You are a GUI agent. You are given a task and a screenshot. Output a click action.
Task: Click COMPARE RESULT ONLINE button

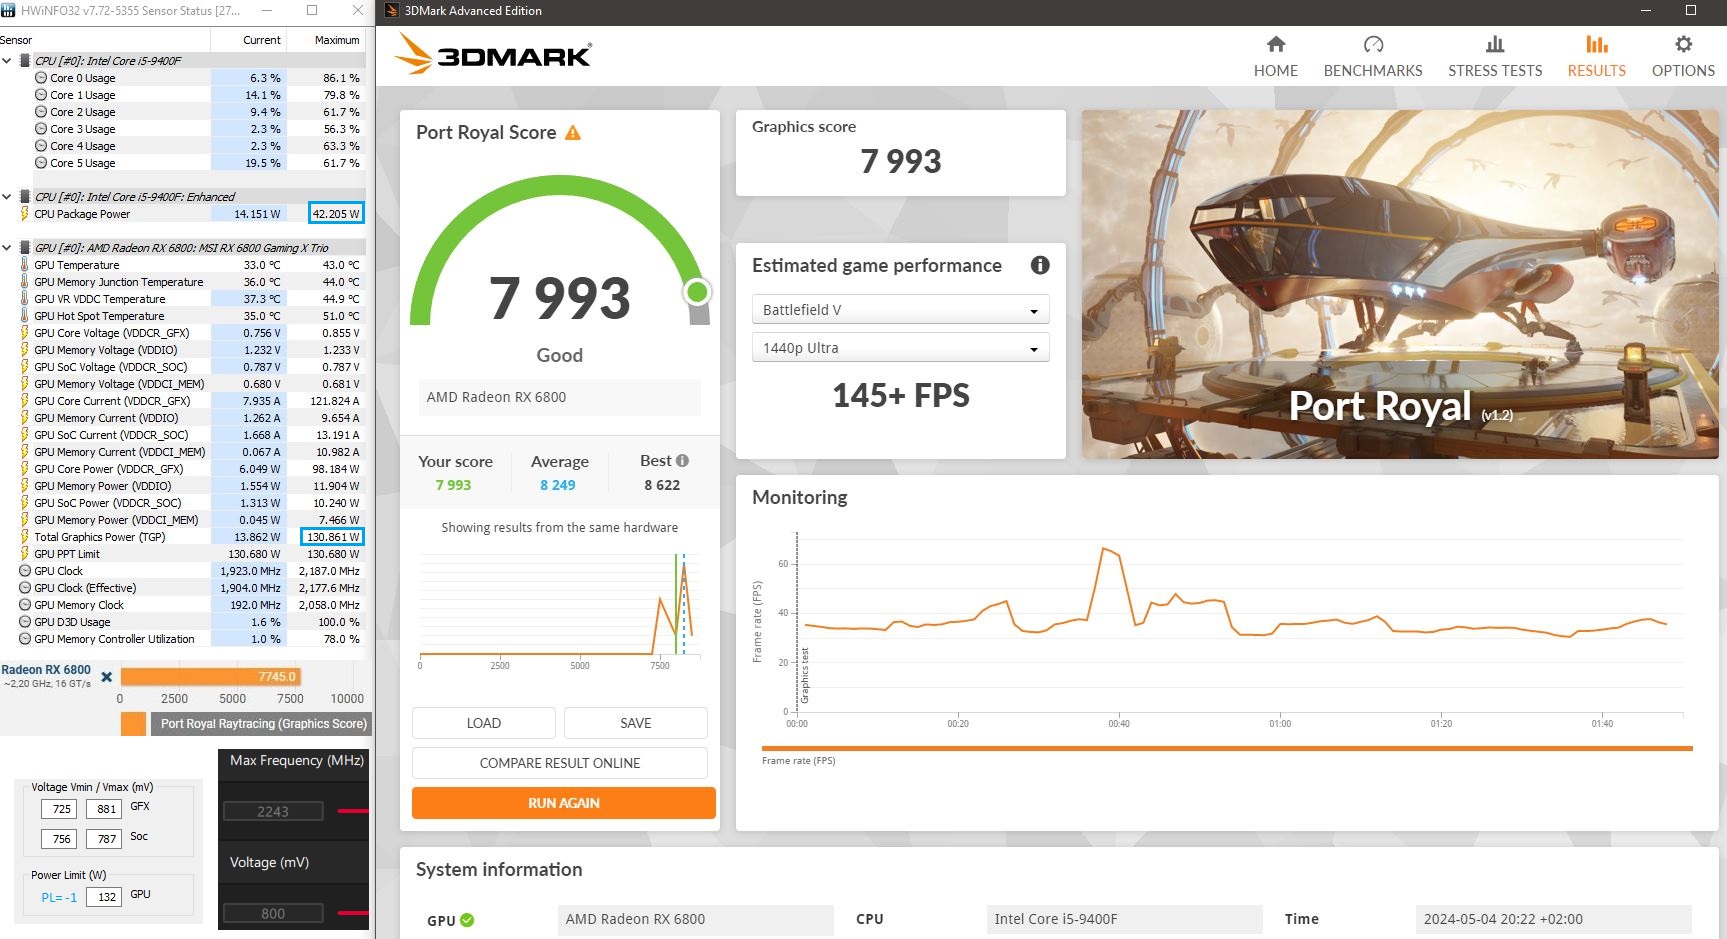tap(560, 763)
